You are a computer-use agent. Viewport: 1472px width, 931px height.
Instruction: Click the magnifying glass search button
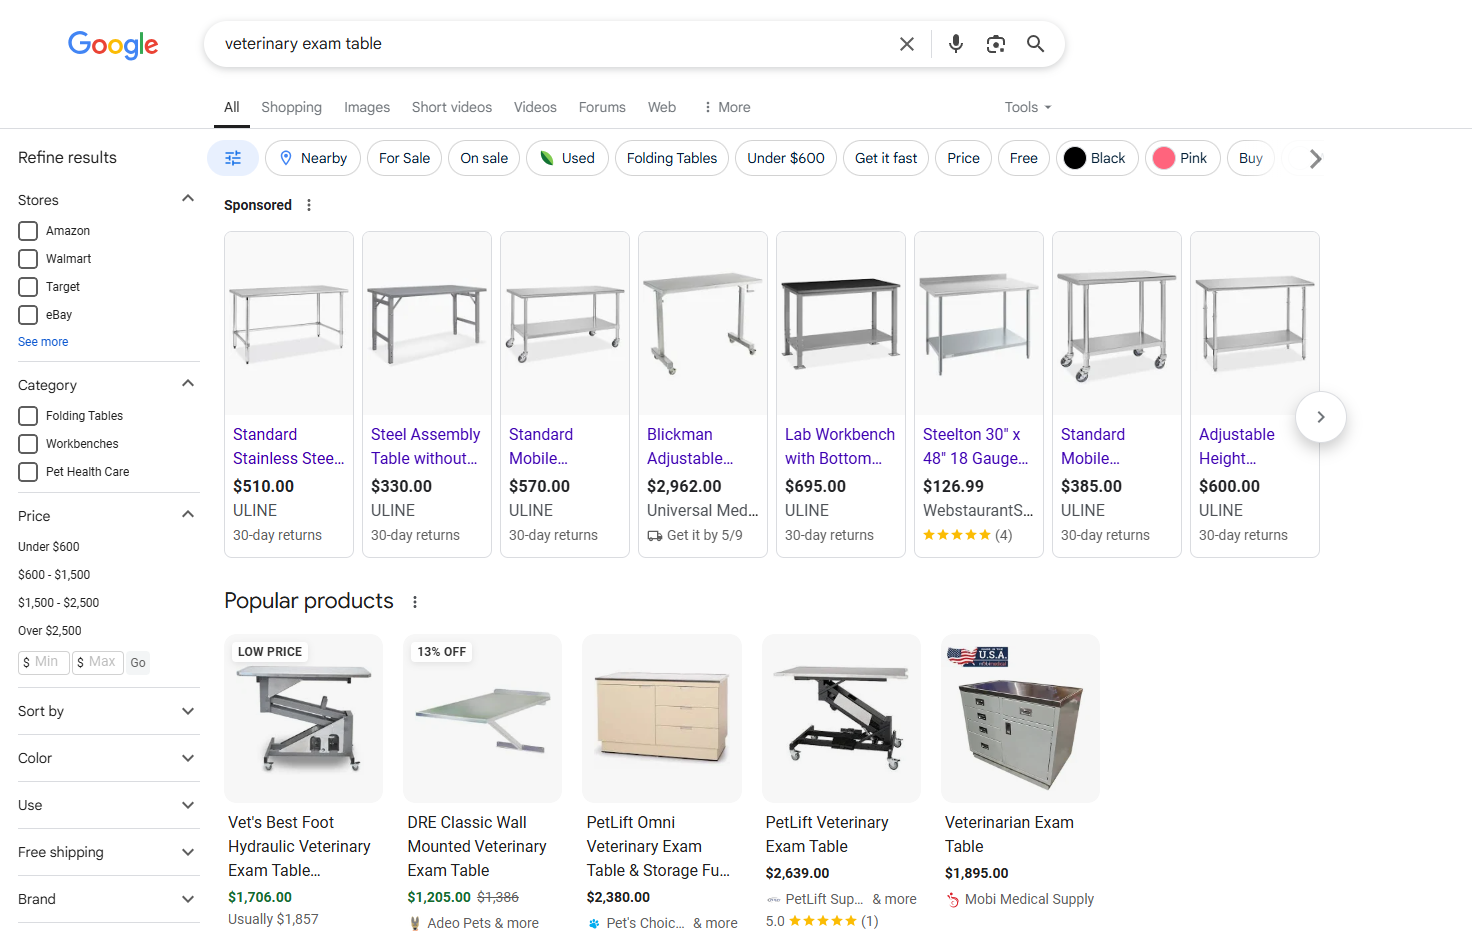(x=1036, y=44)
